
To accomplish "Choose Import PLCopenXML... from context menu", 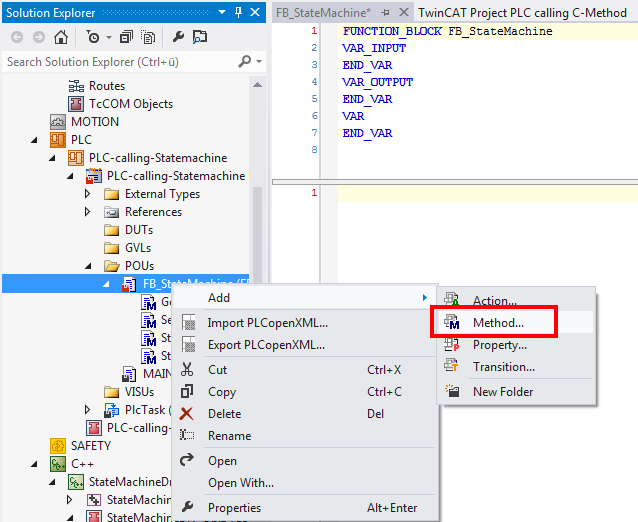I will pyautogui.click(x=305, y=323).
